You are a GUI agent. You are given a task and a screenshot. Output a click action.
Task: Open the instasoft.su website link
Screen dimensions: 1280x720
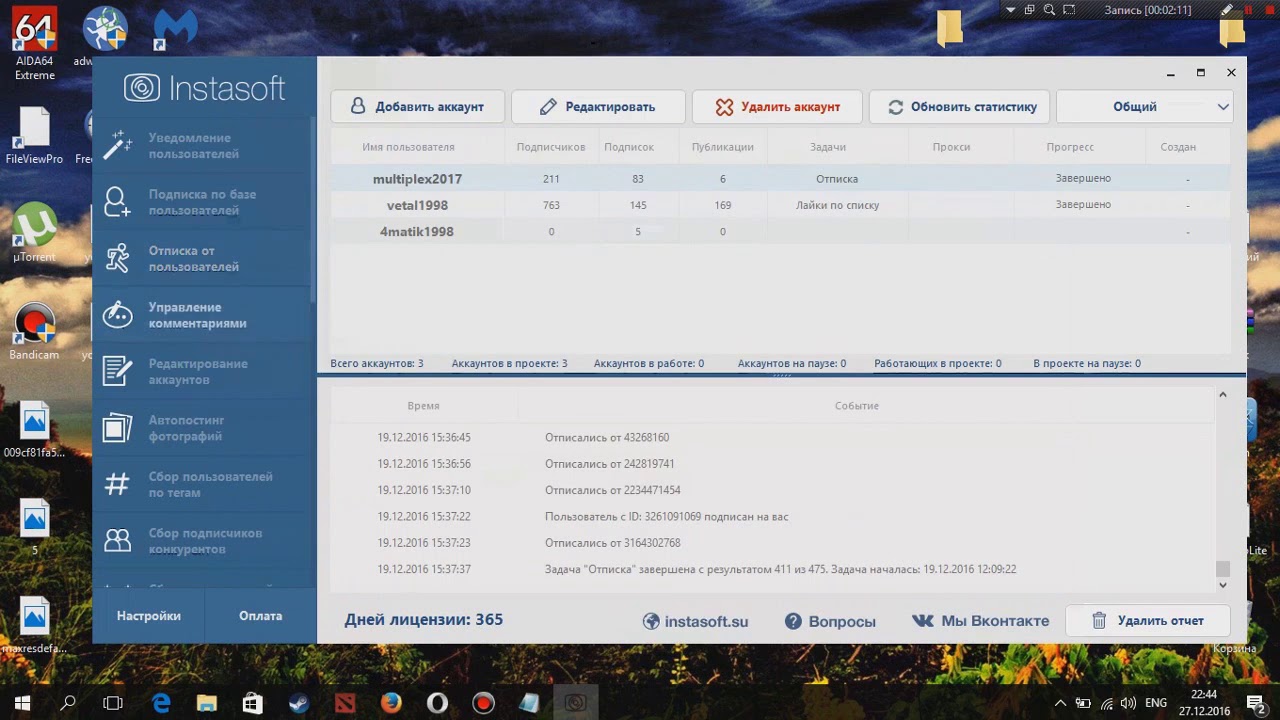tap(696, 621)
